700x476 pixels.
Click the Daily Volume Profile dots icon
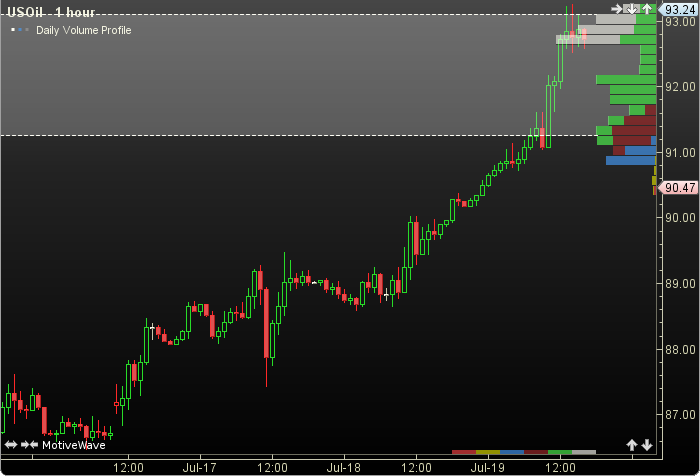[20, 30]
